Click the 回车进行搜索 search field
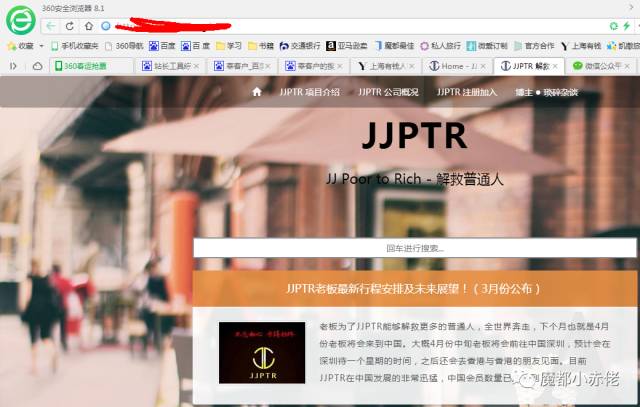 [415, 248]
